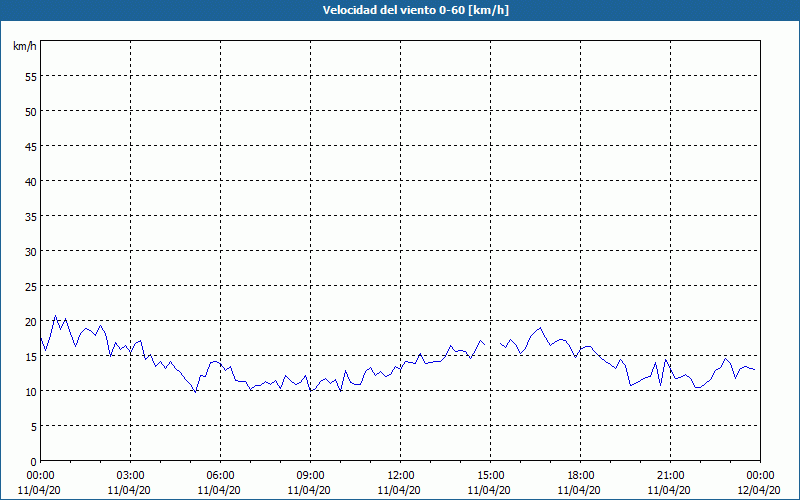The height and width of the screenshot is (500, 800).
Task: Click the "03:00" time axis label
Action: [x=131, y=476]
